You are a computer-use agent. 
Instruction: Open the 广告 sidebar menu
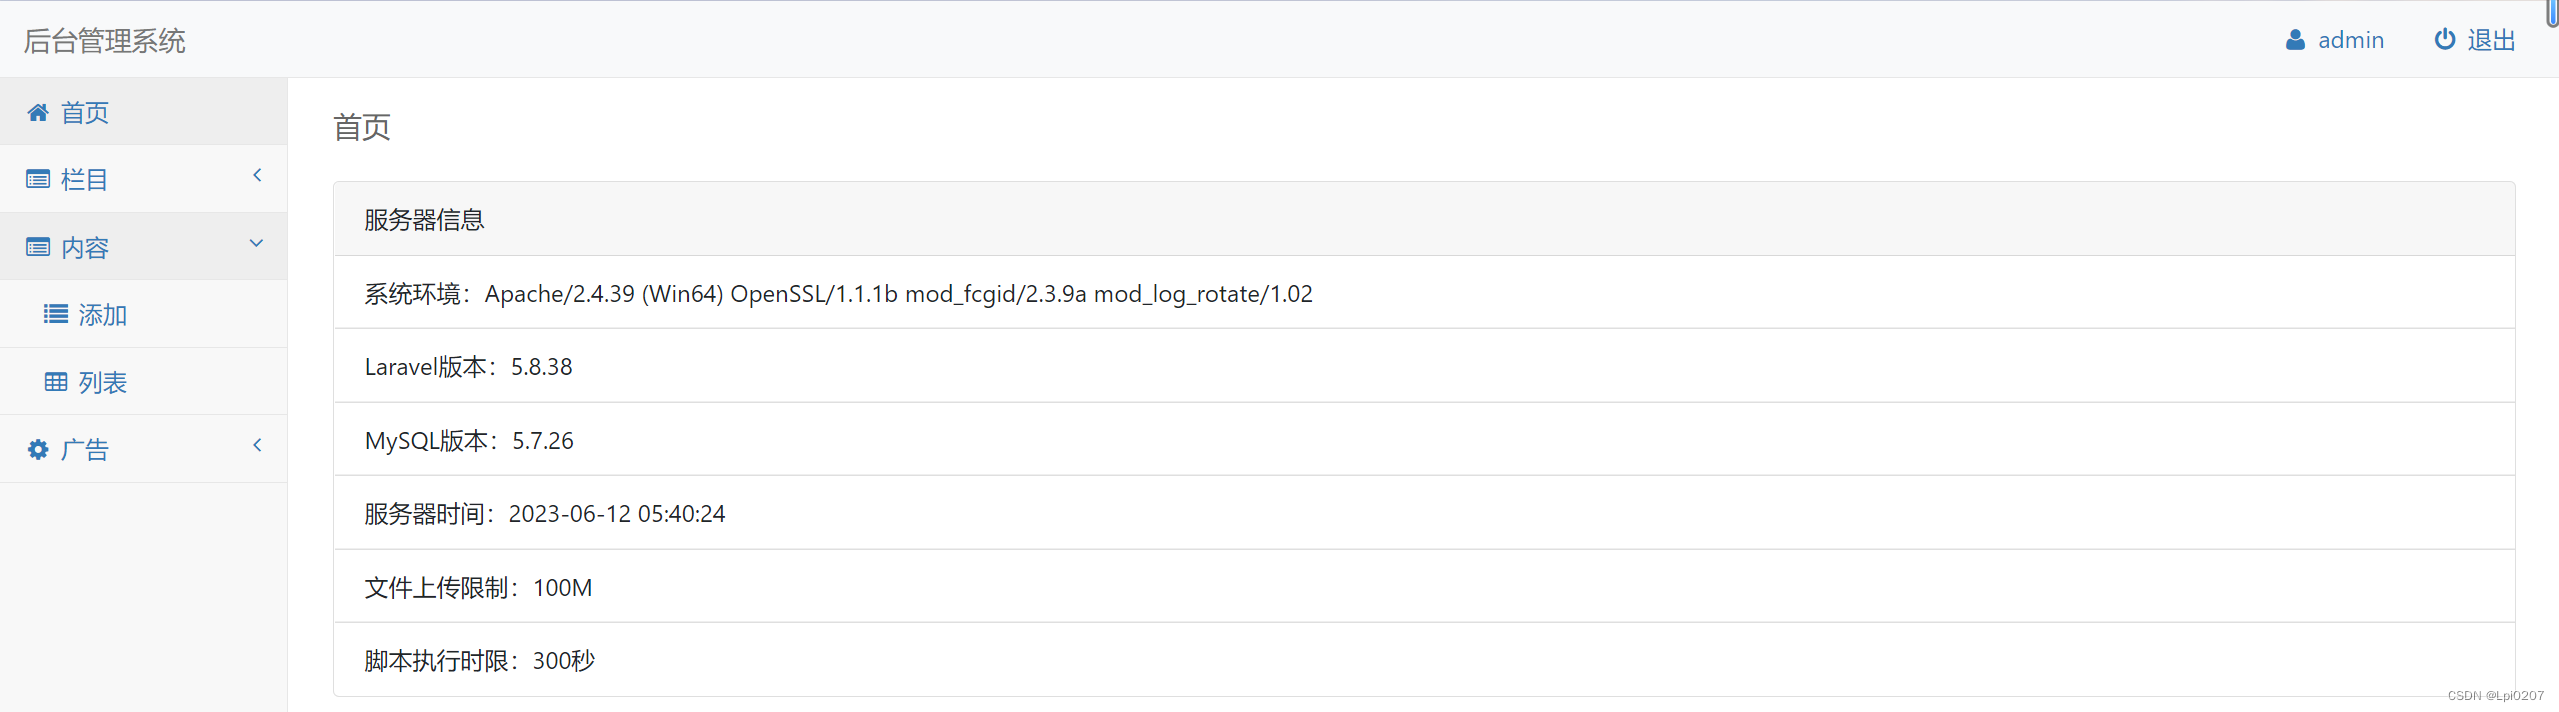(x=144, y=449)
